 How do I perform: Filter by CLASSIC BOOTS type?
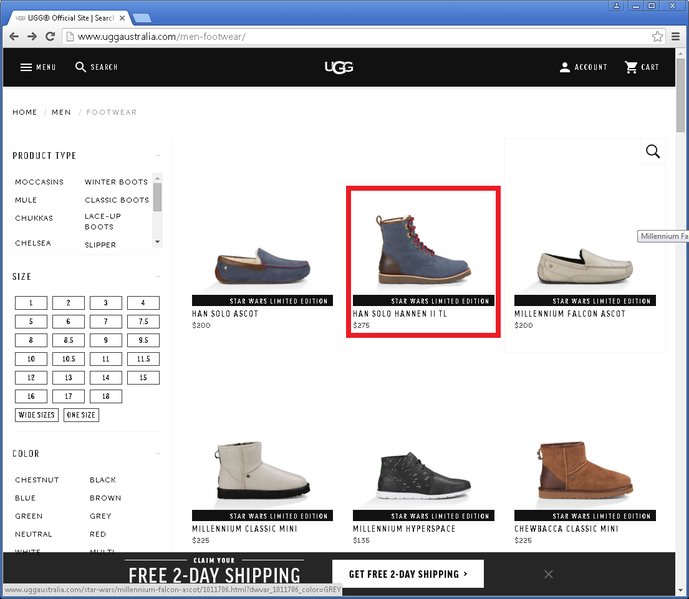coord(117,200)
